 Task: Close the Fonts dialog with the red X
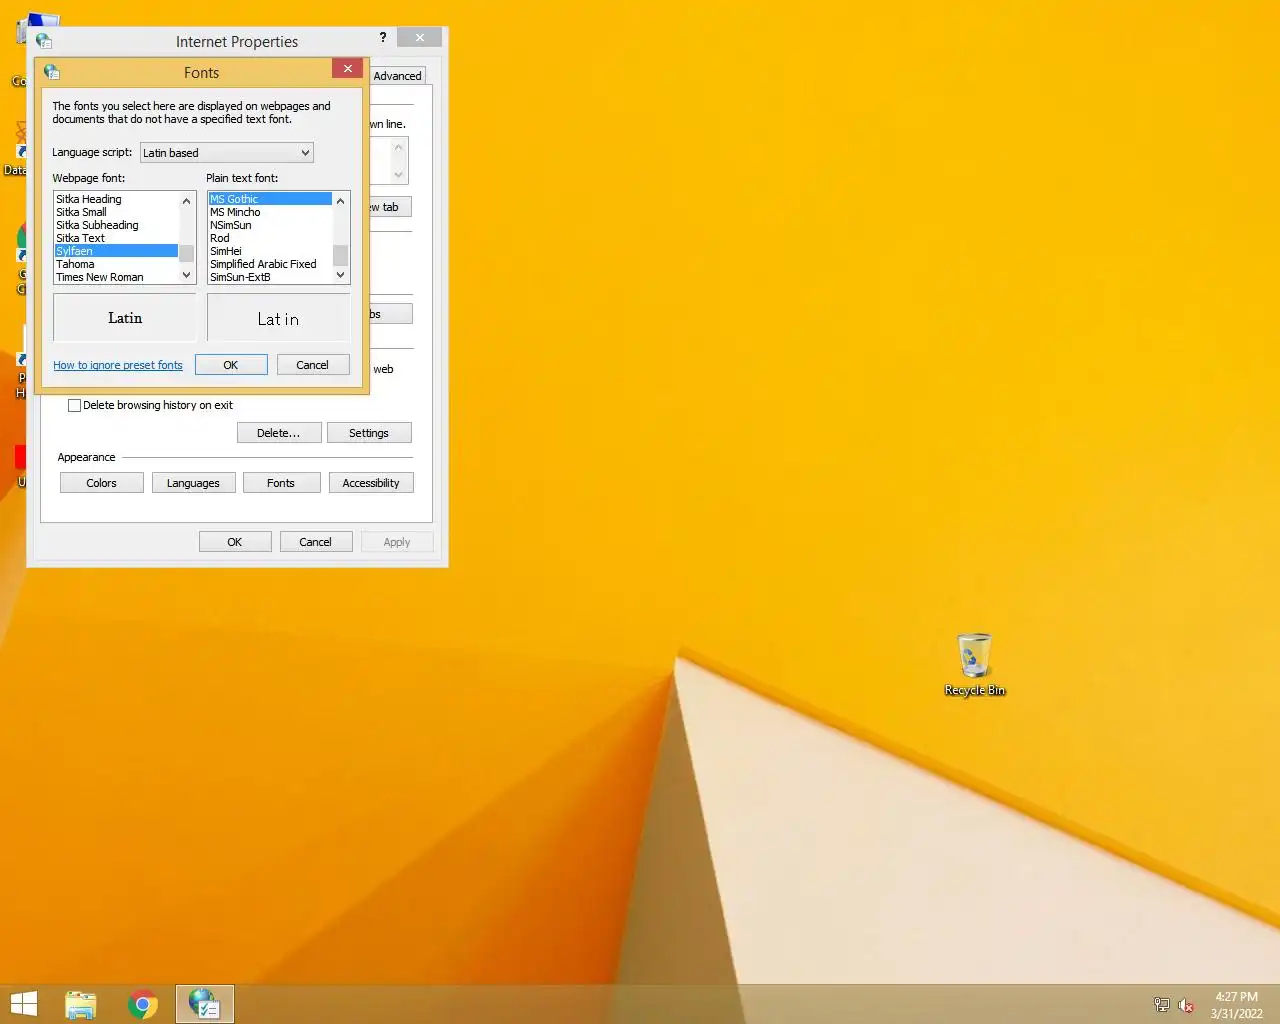pos(347,68)
